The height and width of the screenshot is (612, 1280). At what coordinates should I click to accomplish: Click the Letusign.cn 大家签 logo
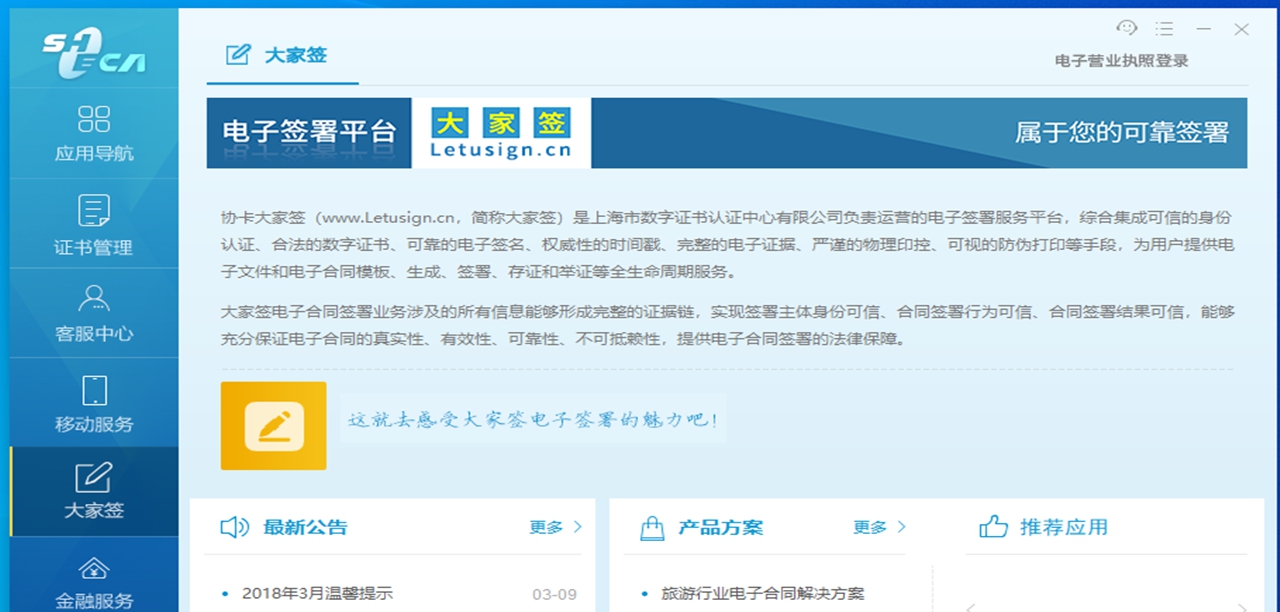pos(501,133)
